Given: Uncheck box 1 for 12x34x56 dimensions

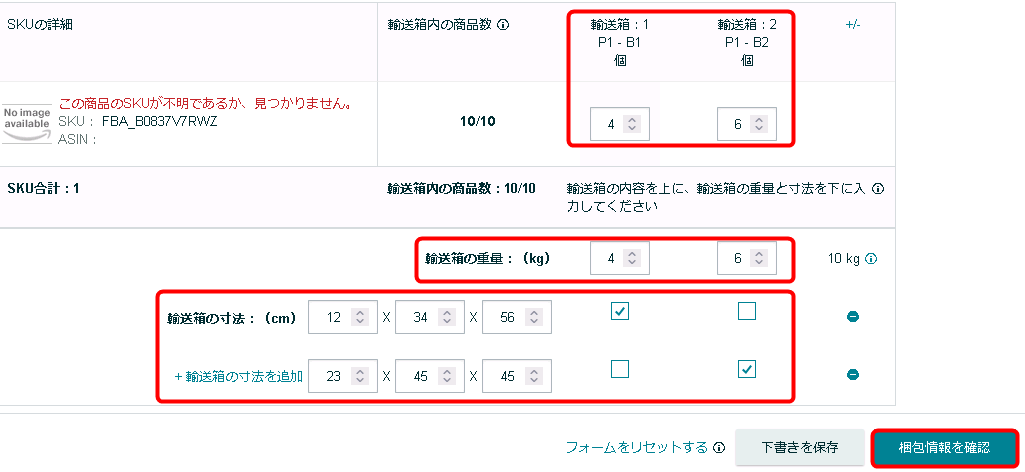Looking at the screenshot, I should [x=620, y=312].
